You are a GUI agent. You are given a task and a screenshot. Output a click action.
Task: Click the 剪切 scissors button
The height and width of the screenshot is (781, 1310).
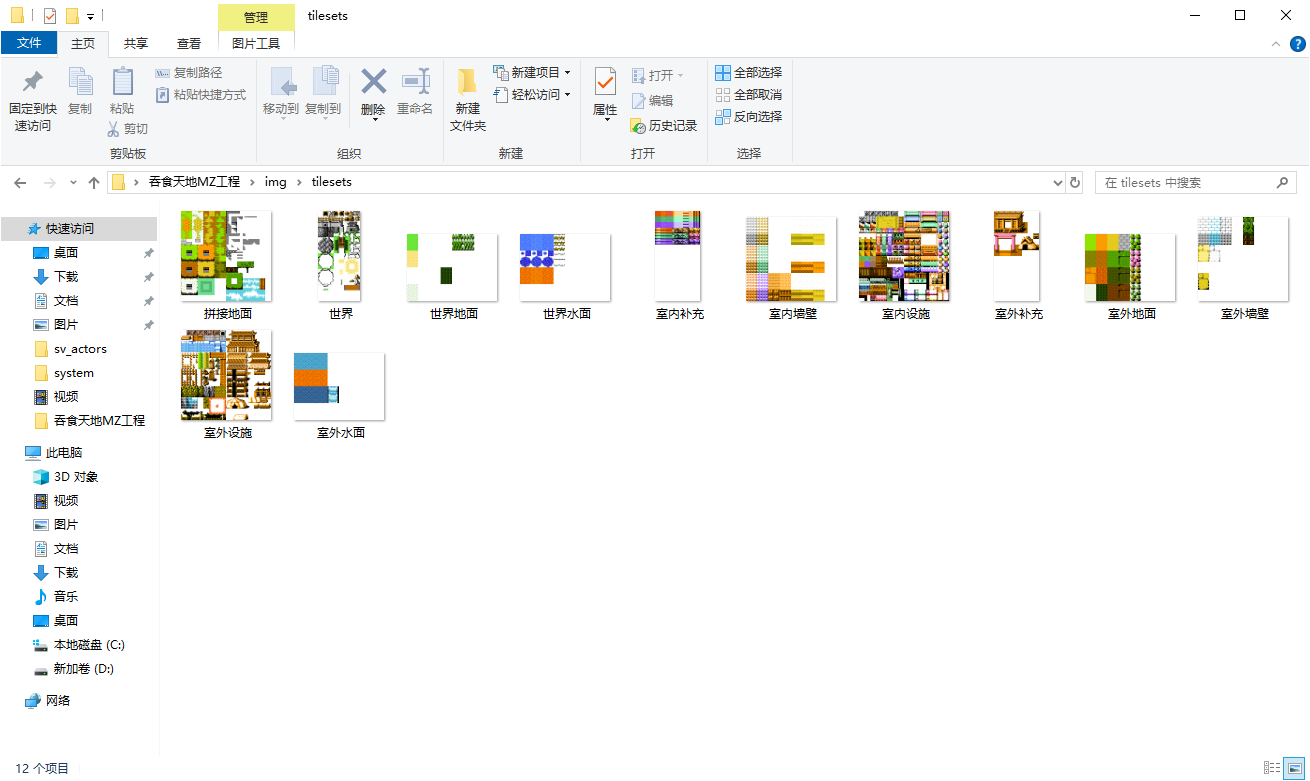click(128, 129)
